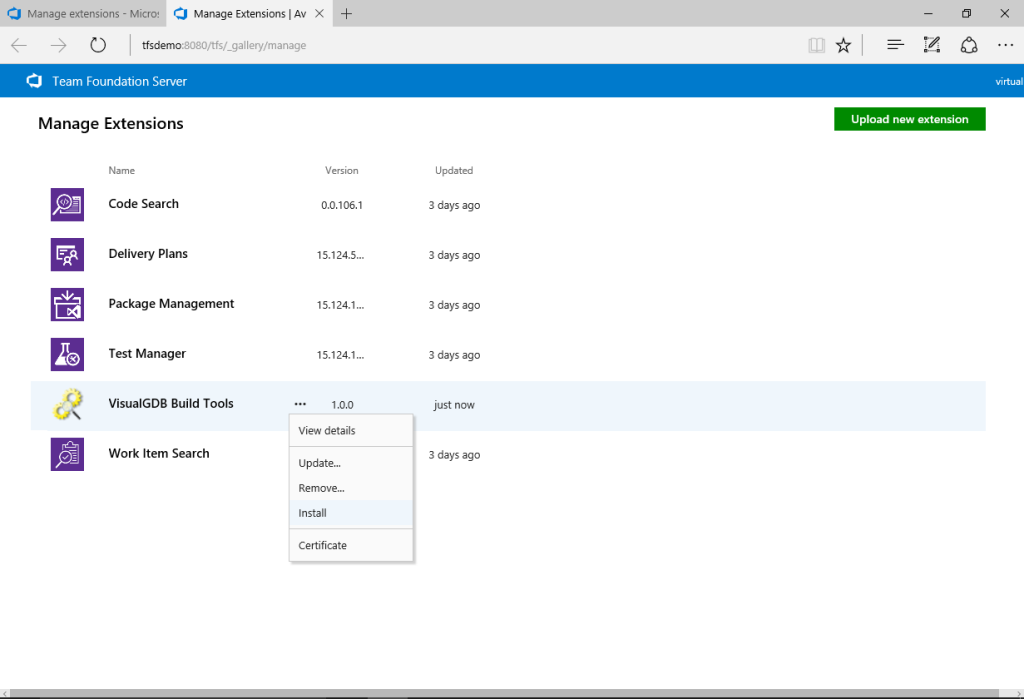The width and height of the screenshot is (1024, 699).
Task: Click the Code Search extension icon
Action: [67, 204]
